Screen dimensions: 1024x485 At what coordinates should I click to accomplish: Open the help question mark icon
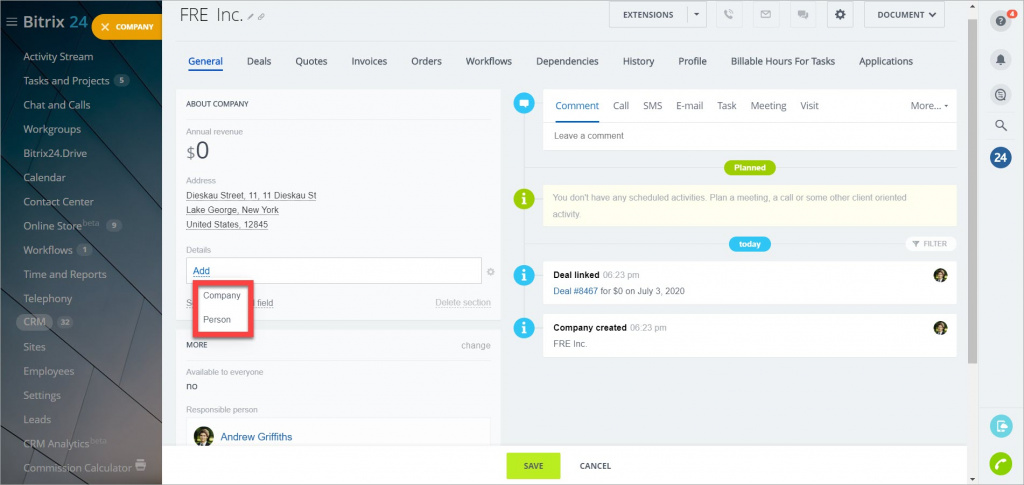click(x=1000, y=22)
